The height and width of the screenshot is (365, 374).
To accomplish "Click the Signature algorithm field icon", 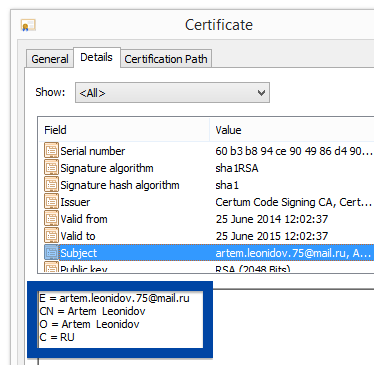I will 51,168.
